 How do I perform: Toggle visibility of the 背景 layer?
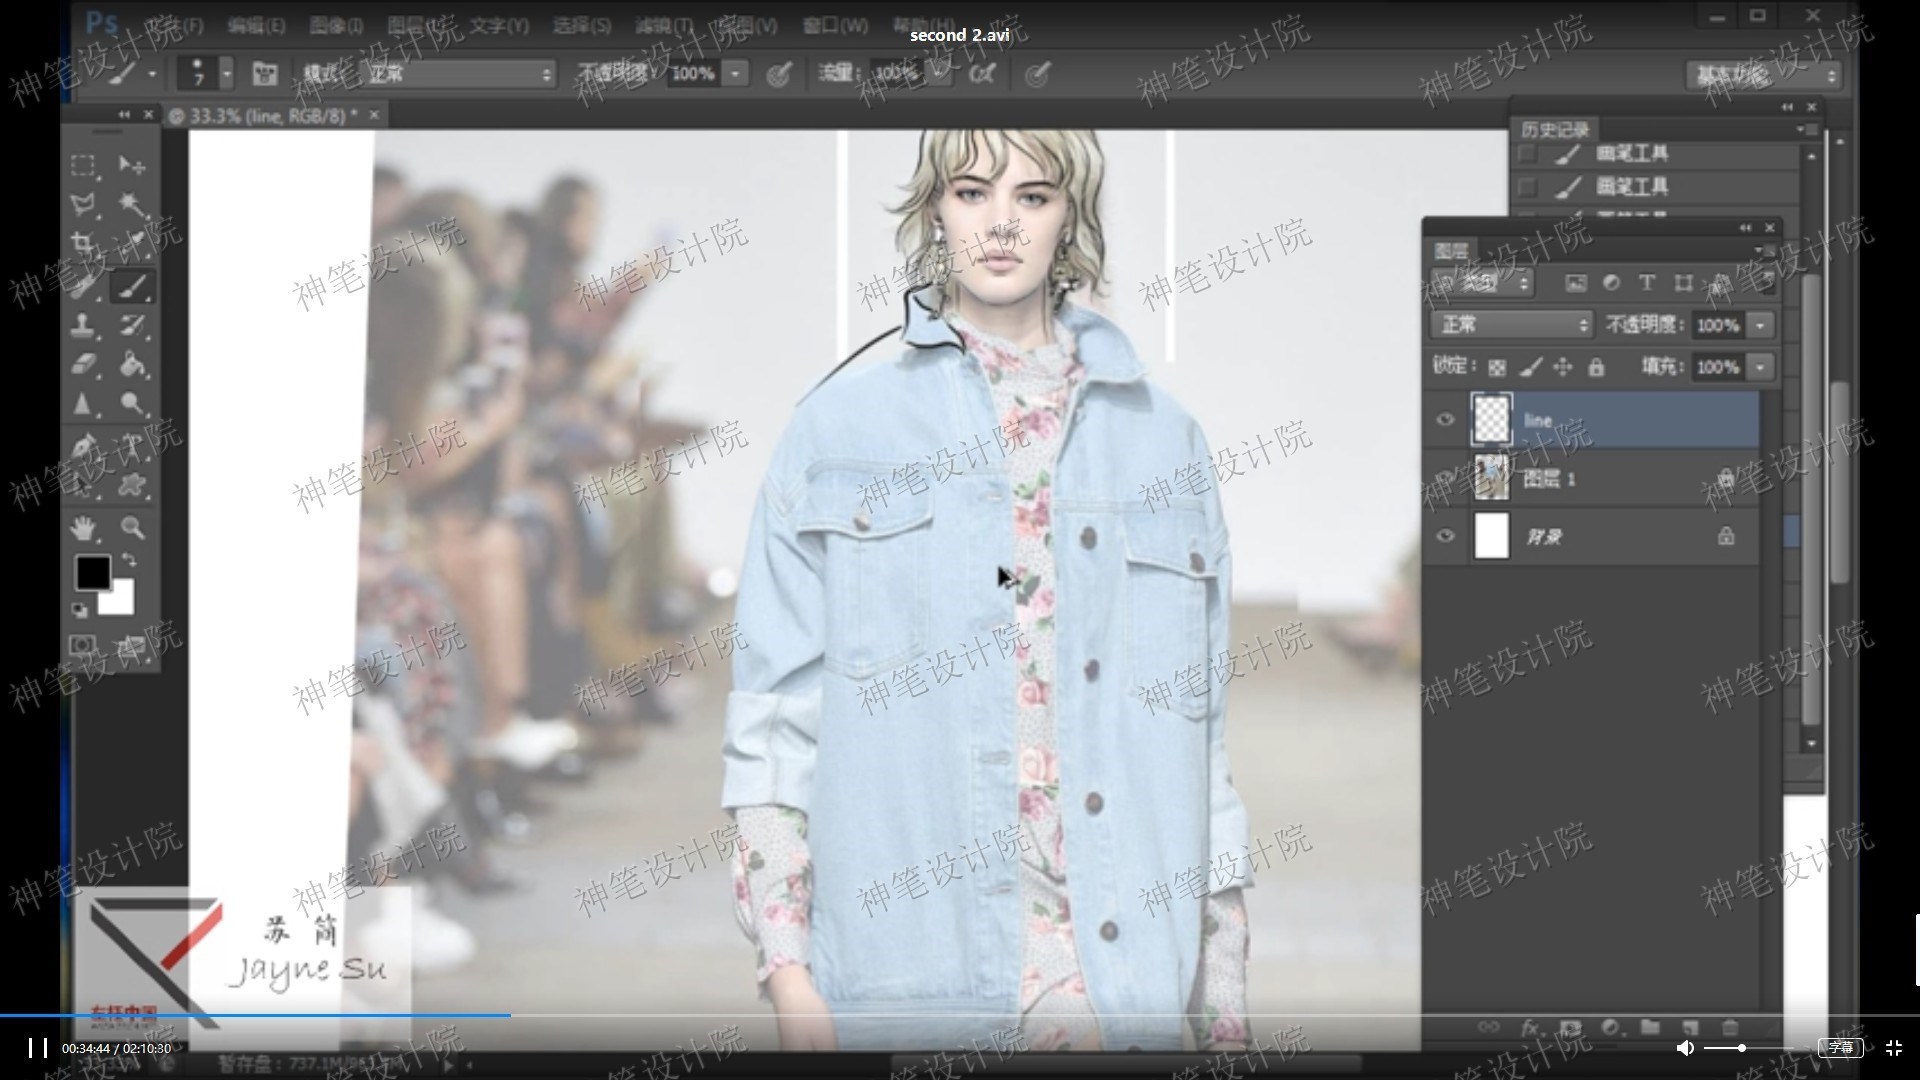click(1445, 536)
